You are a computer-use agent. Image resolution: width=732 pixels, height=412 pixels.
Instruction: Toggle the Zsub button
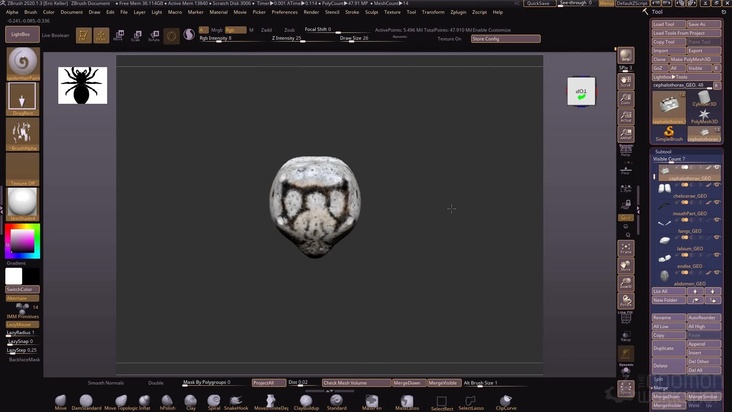(x=289, y=30)
